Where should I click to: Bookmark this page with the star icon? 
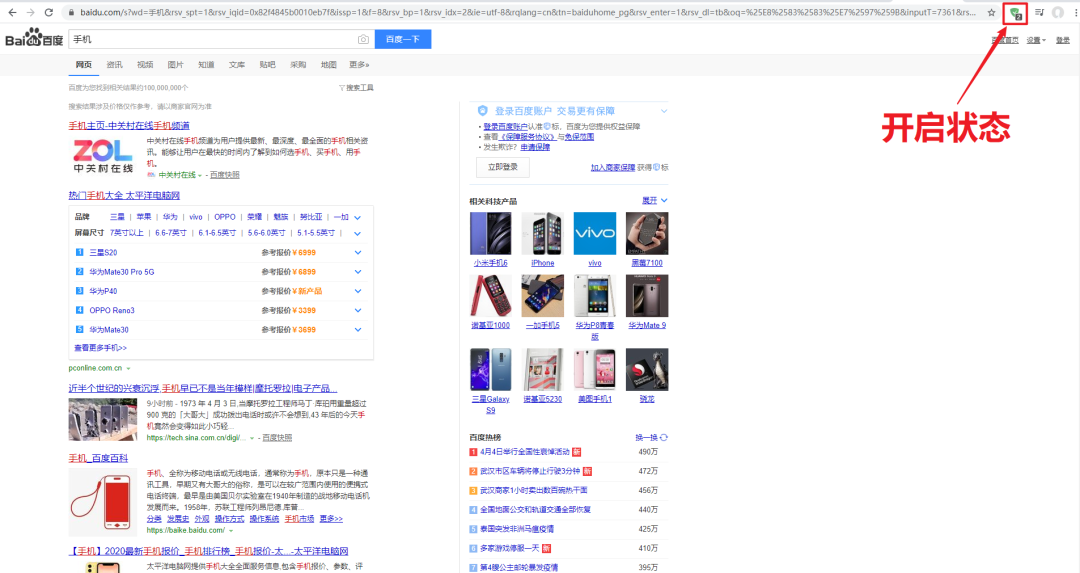coord(991,12)
